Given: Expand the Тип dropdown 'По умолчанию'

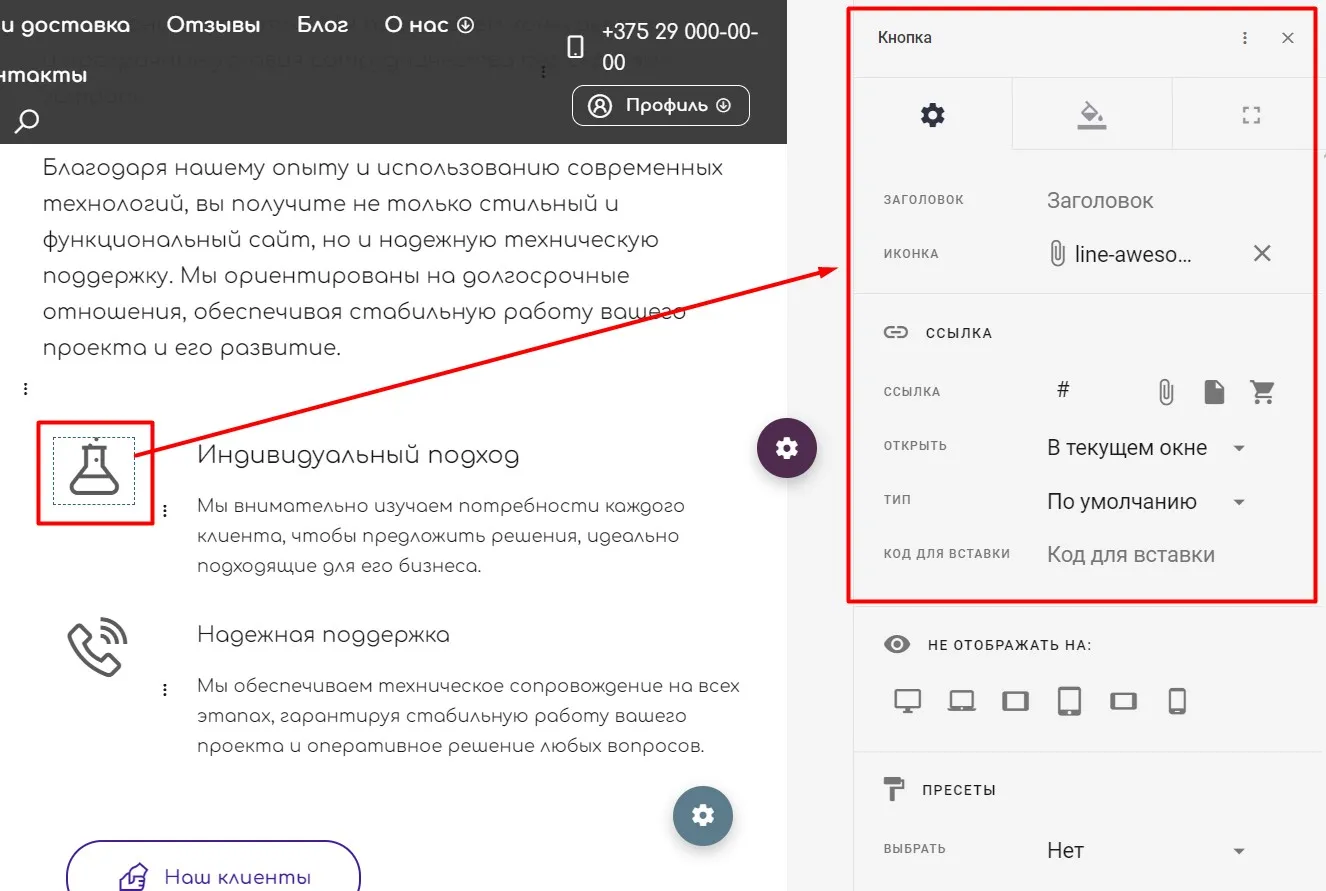Looking at the screenshot, I should pos(1147,502).
